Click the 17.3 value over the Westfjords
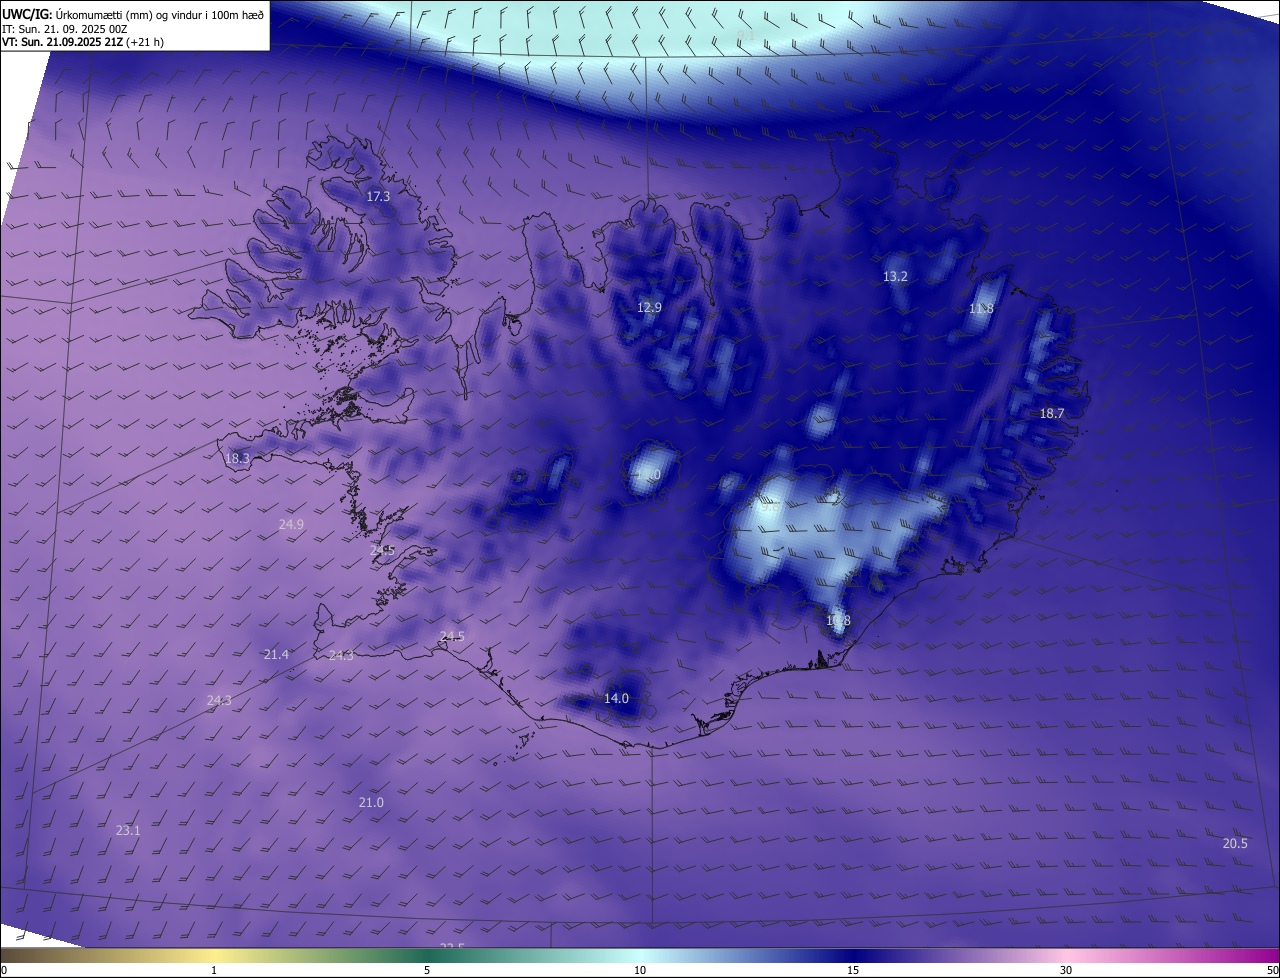 click(378, 197)
